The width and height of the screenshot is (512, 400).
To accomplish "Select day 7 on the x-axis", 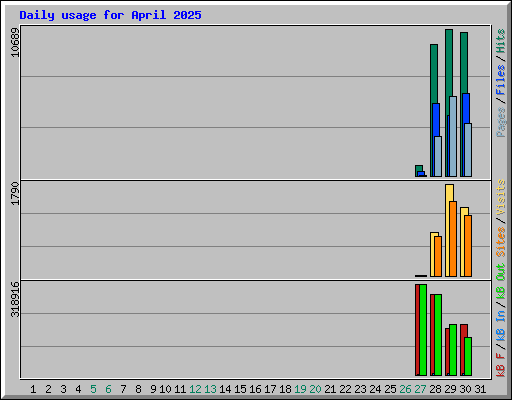I will [123, 389].
